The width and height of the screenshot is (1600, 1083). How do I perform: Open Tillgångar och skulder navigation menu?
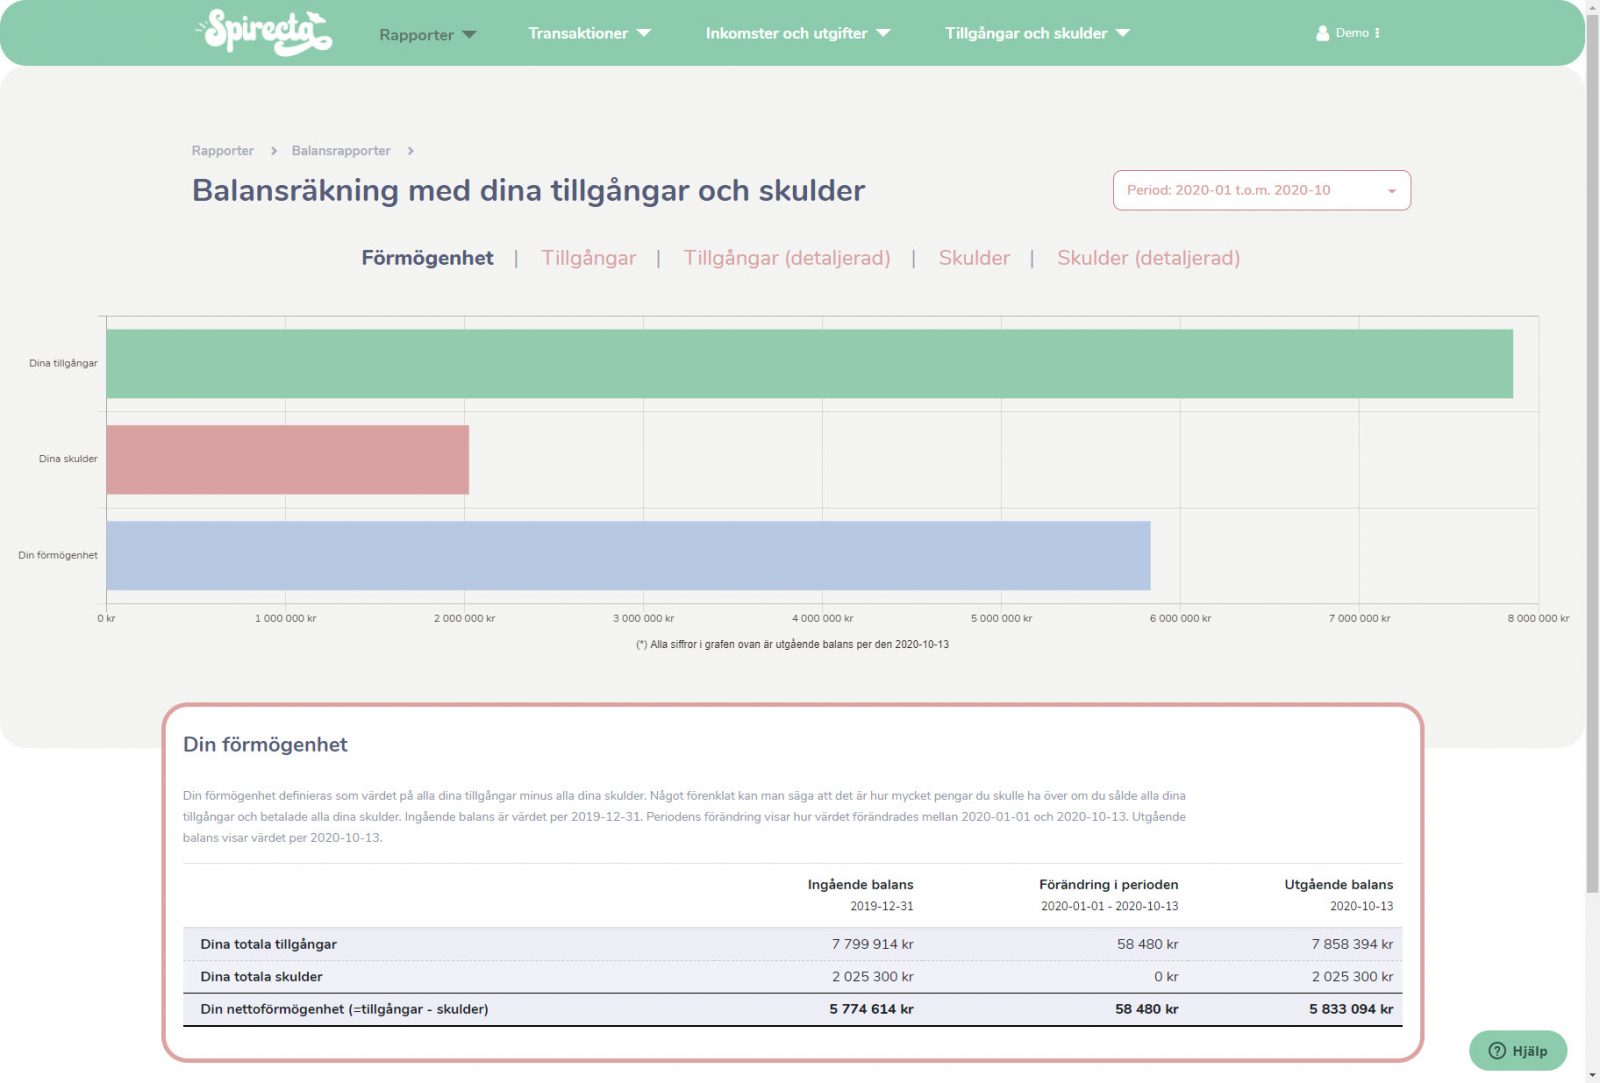point(1037,33)
